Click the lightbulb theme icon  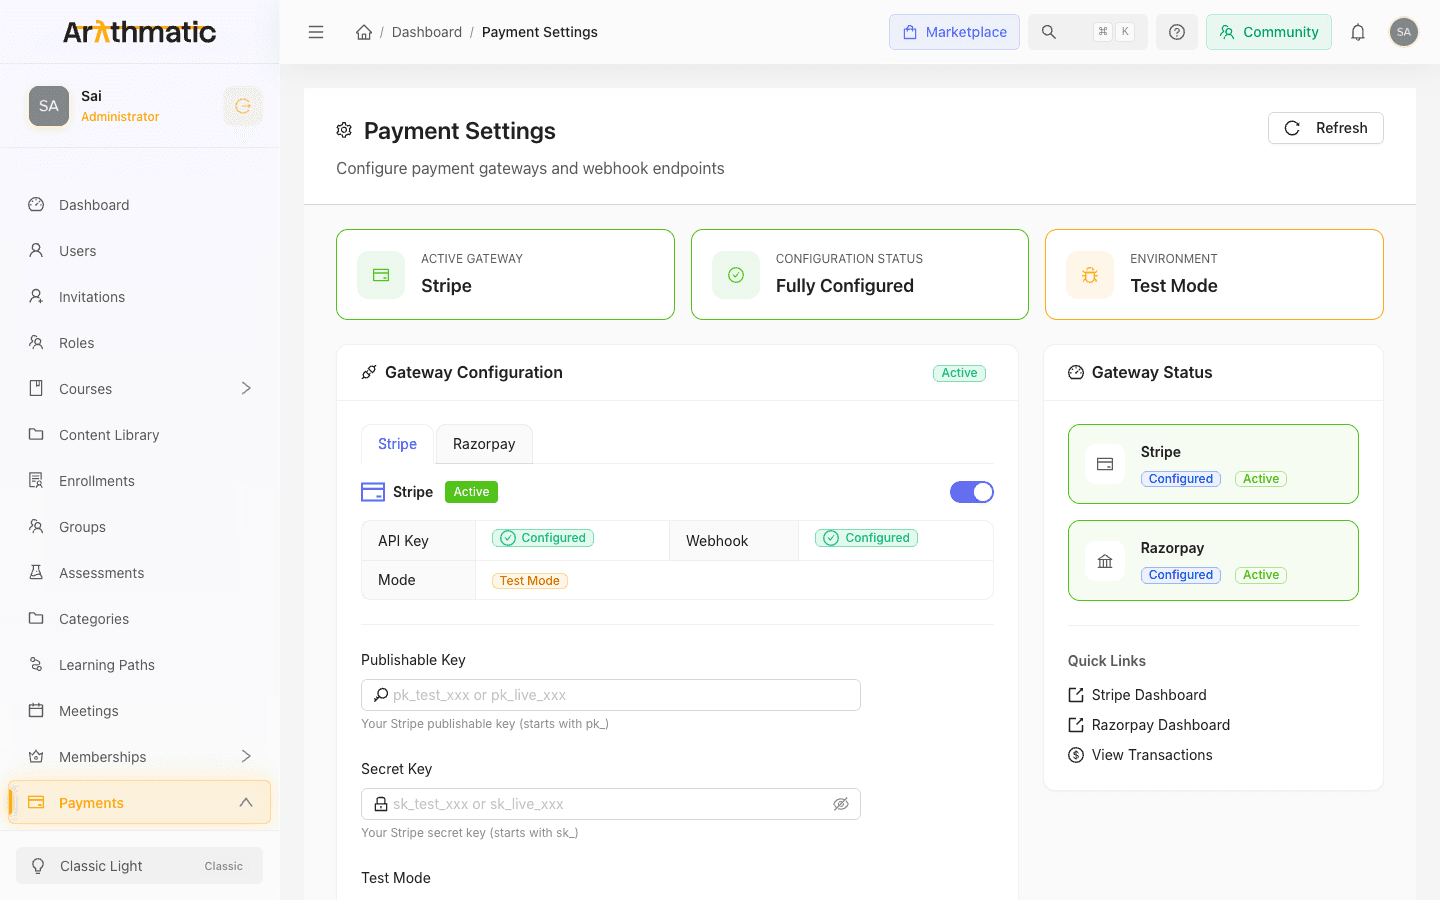pyautogui.click(x=38, y=866)
